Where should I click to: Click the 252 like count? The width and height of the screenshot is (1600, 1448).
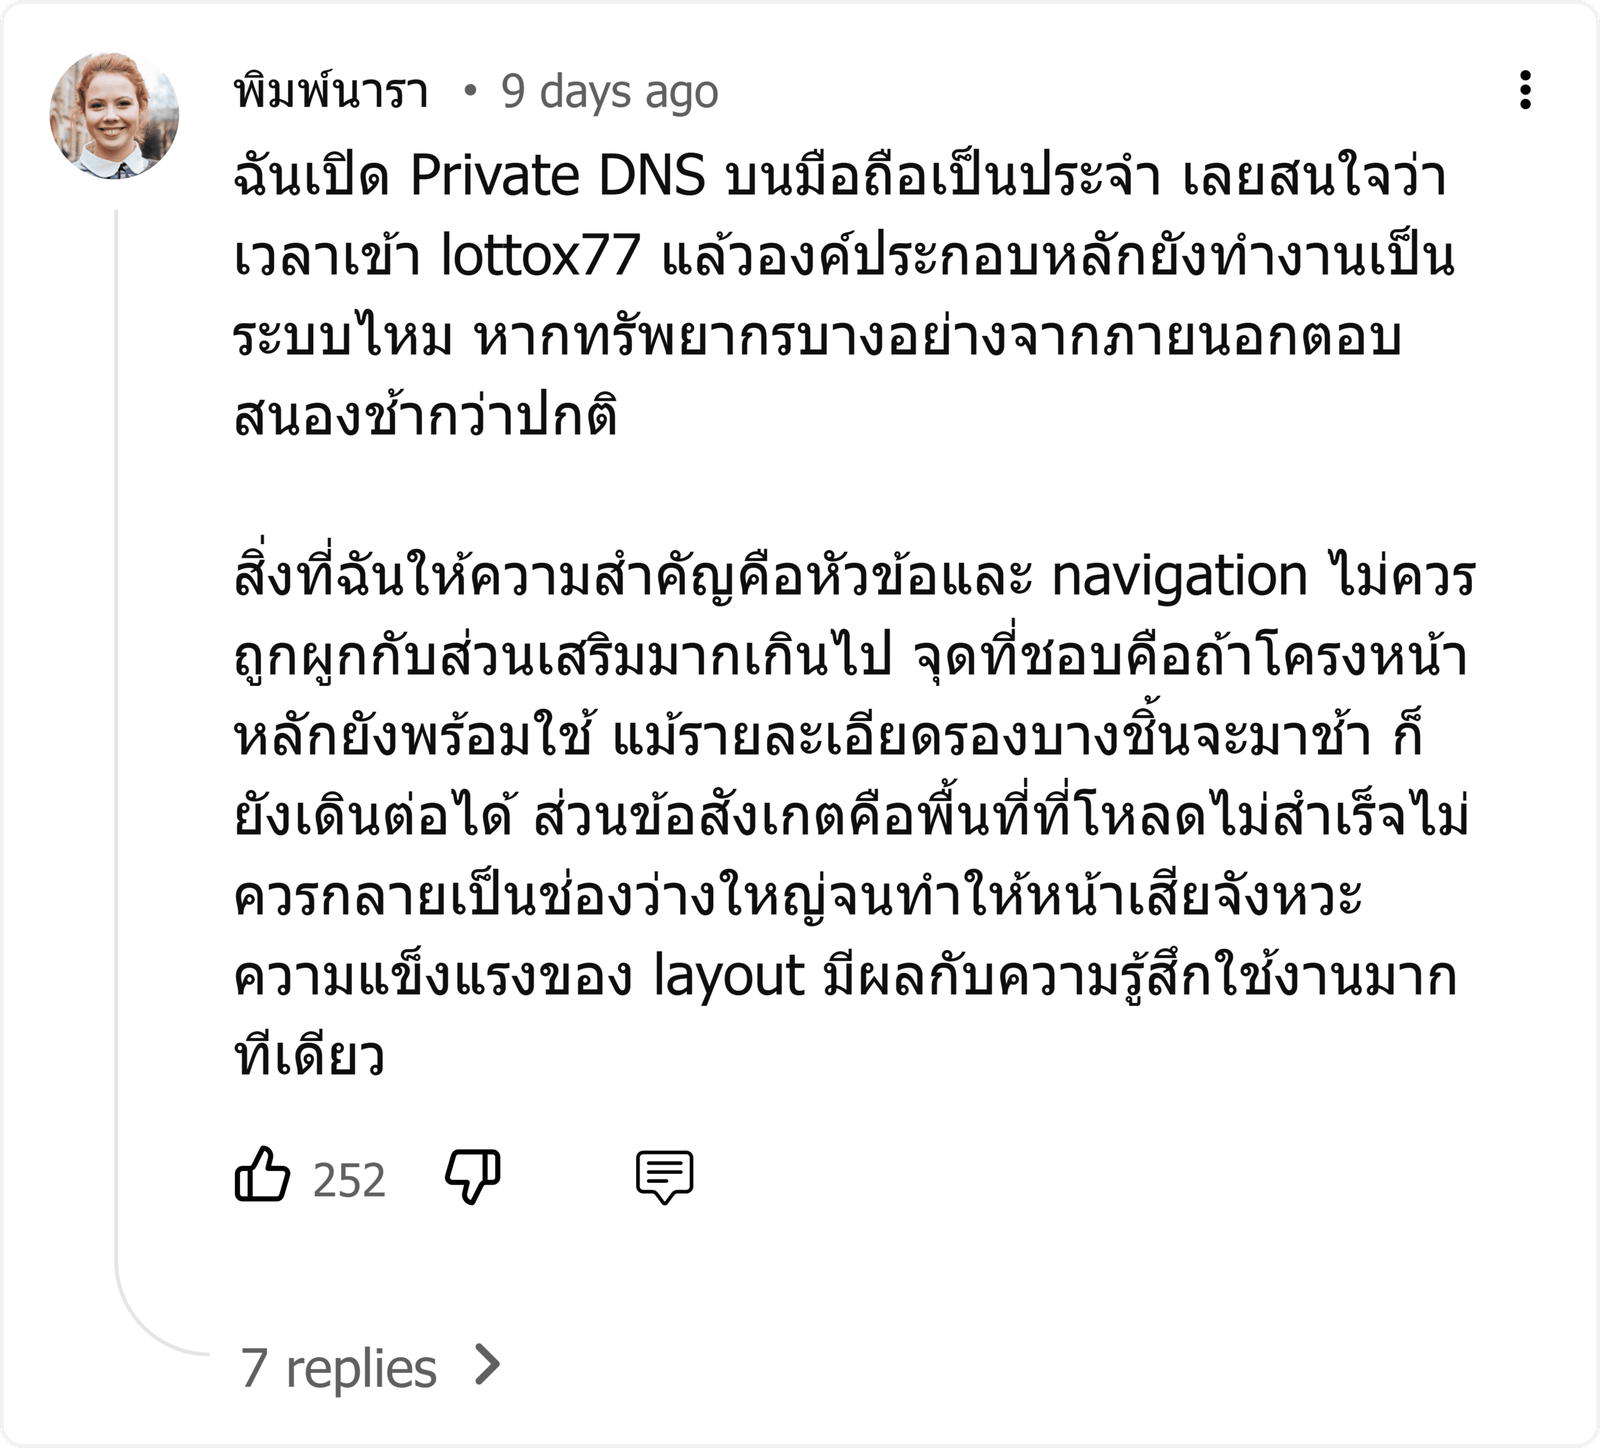point(349,1180)
